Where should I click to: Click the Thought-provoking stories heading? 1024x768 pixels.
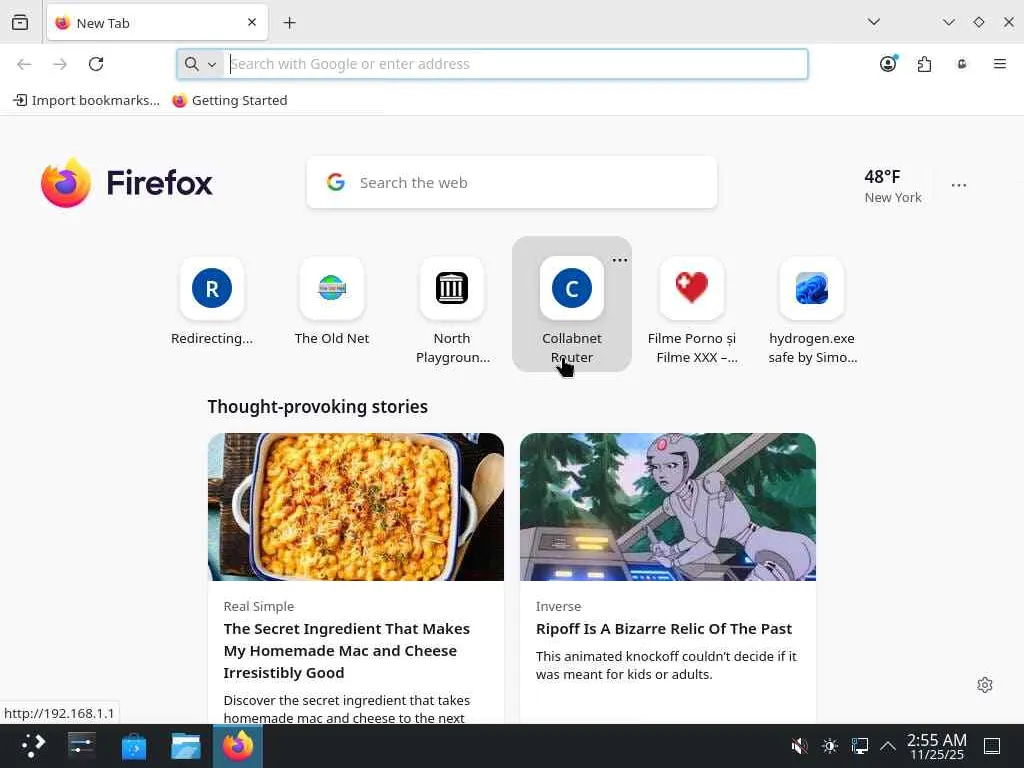[317, 406]
